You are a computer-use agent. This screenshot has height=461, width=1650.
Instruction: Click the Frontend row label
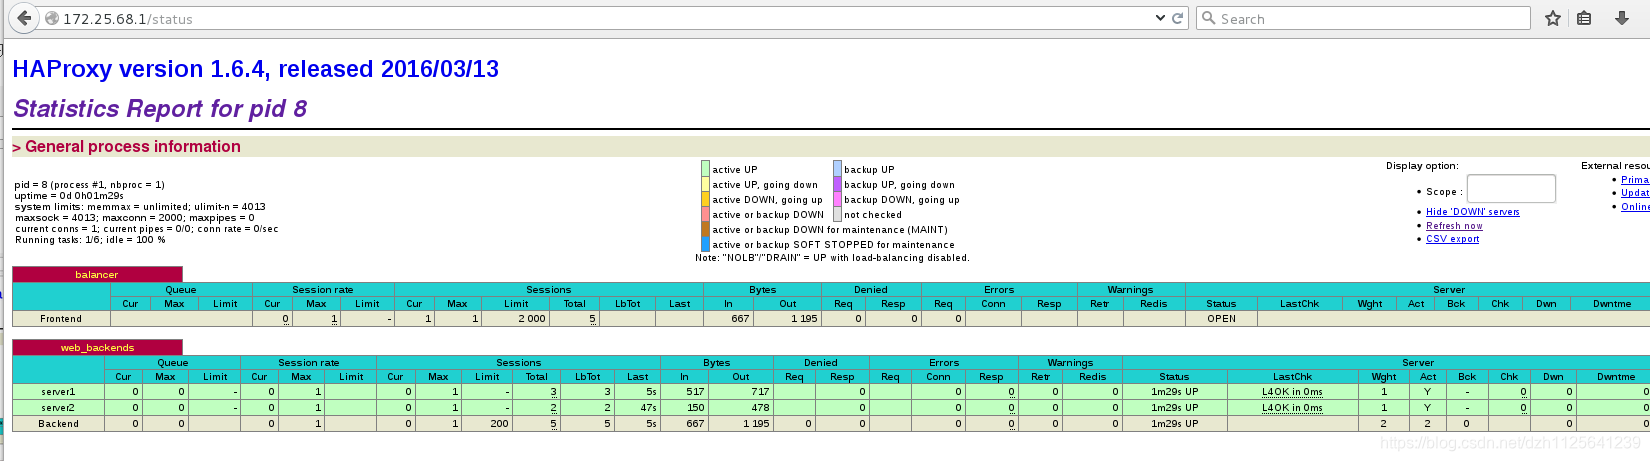[61, 319]
